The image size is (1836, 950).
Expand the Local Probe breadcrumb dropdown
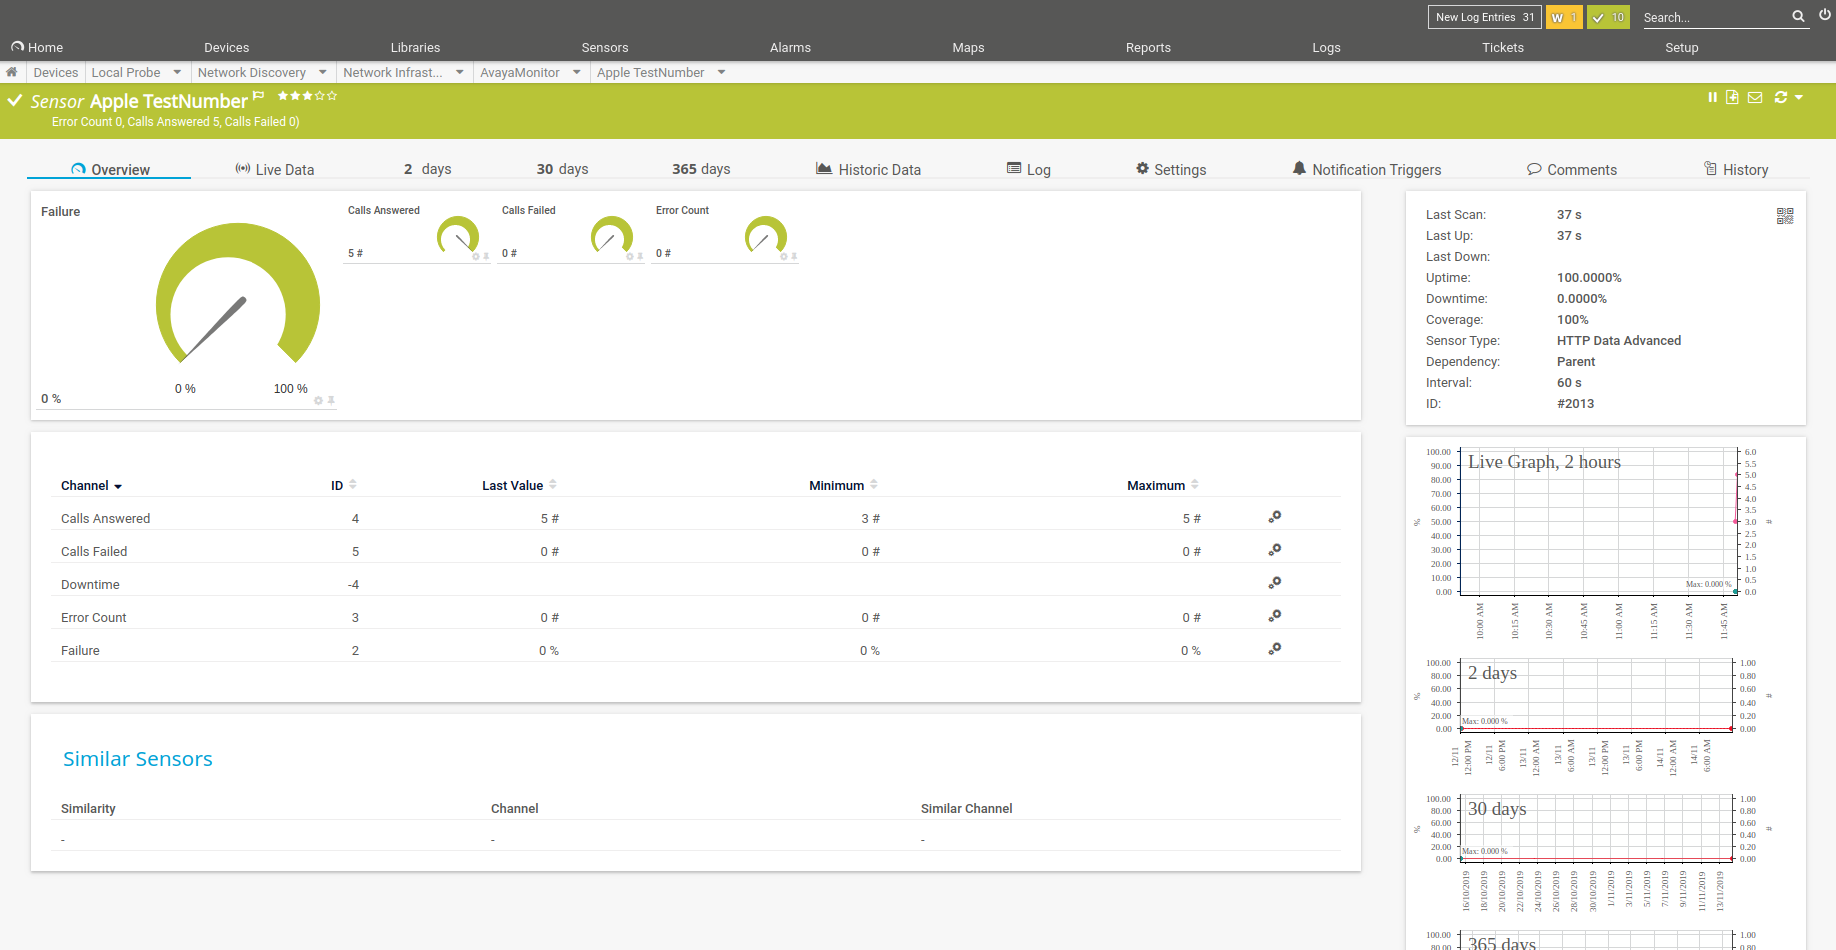click(x=177, y=72)
